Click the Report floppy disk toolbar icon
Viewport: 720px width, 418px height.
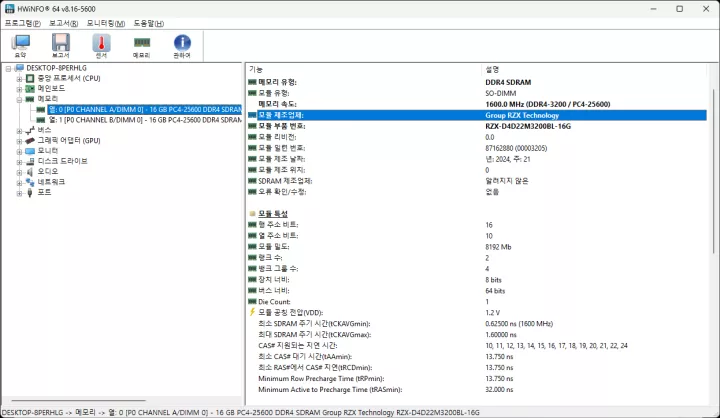click(x=61, y=45)
